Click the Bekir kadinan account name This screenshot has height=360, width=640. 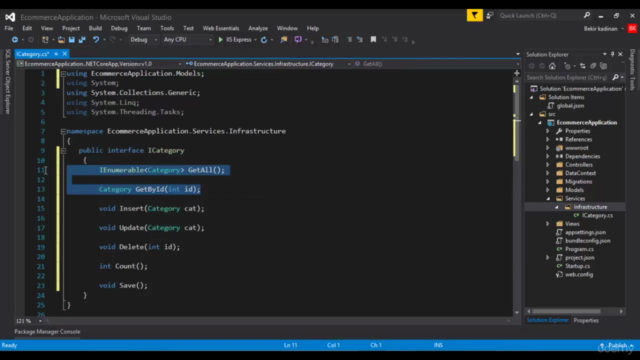click(x=600, y=29)
